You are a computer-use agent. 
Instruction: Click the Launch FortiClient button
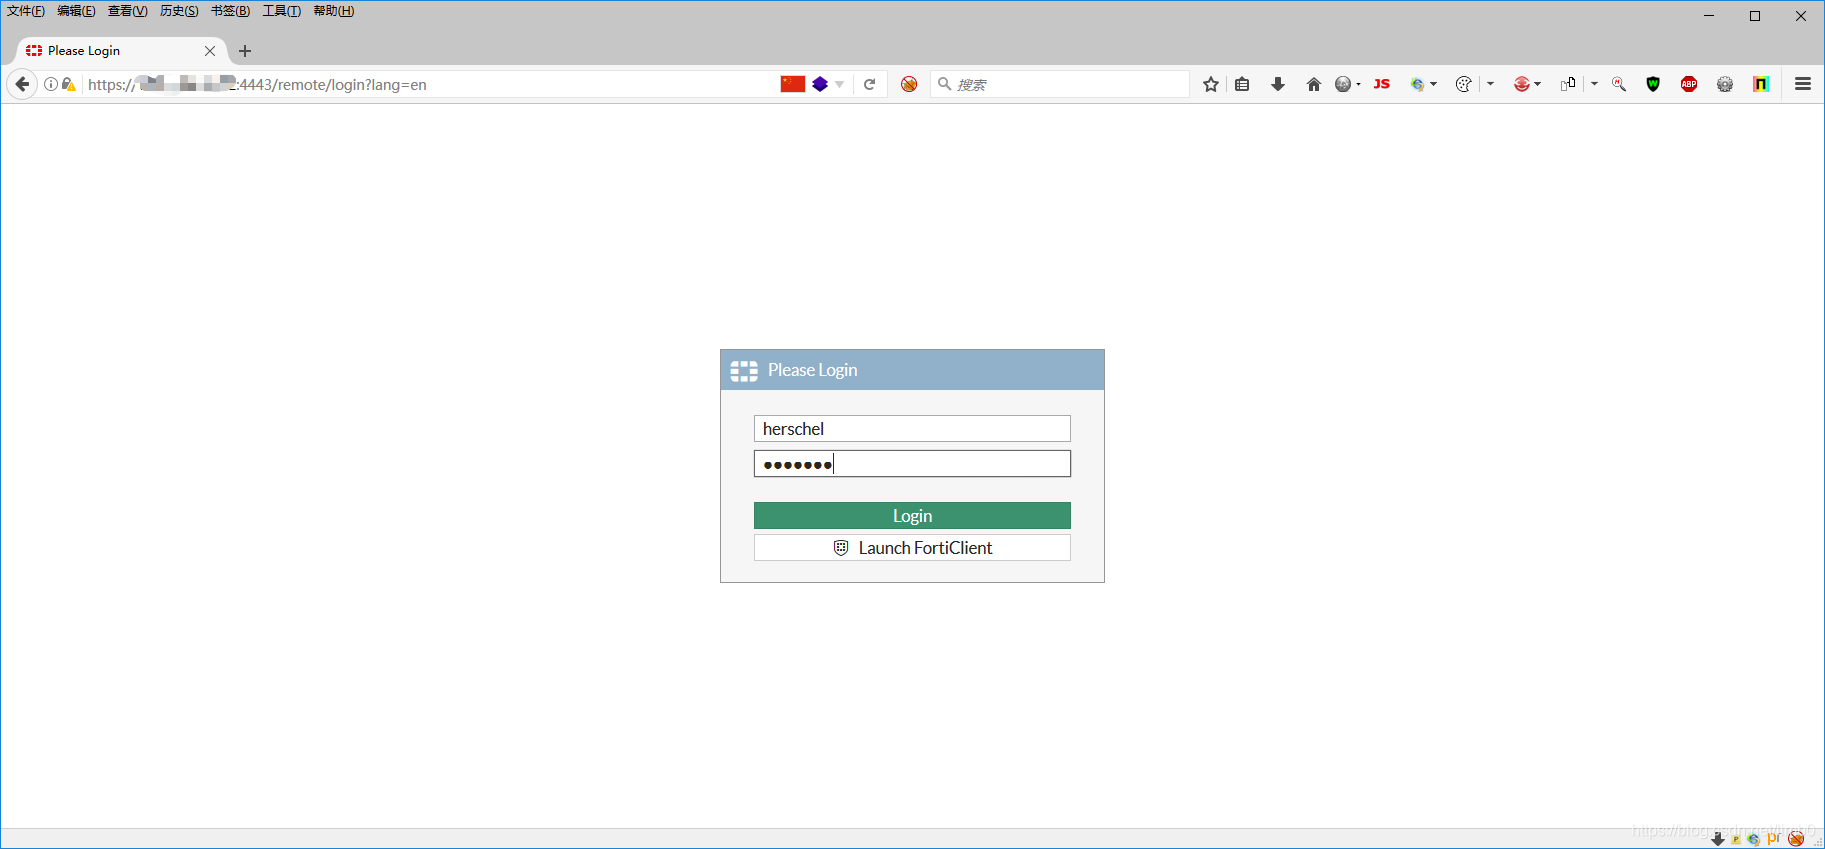click(x=912, y=547)
